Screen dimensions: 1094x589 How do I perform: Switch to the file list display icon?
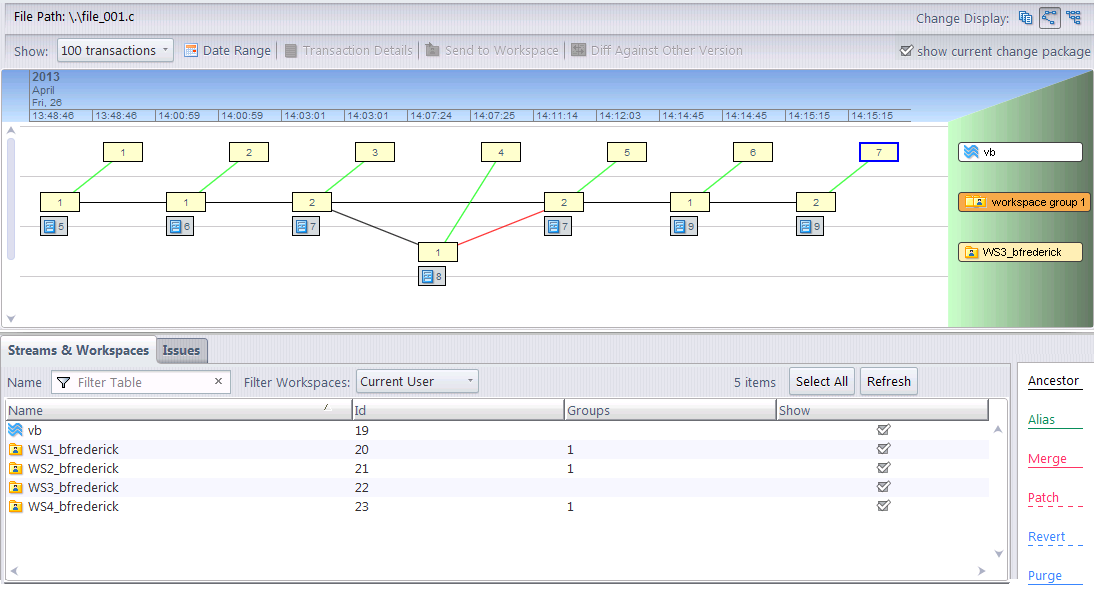[x=1025, y=17]
